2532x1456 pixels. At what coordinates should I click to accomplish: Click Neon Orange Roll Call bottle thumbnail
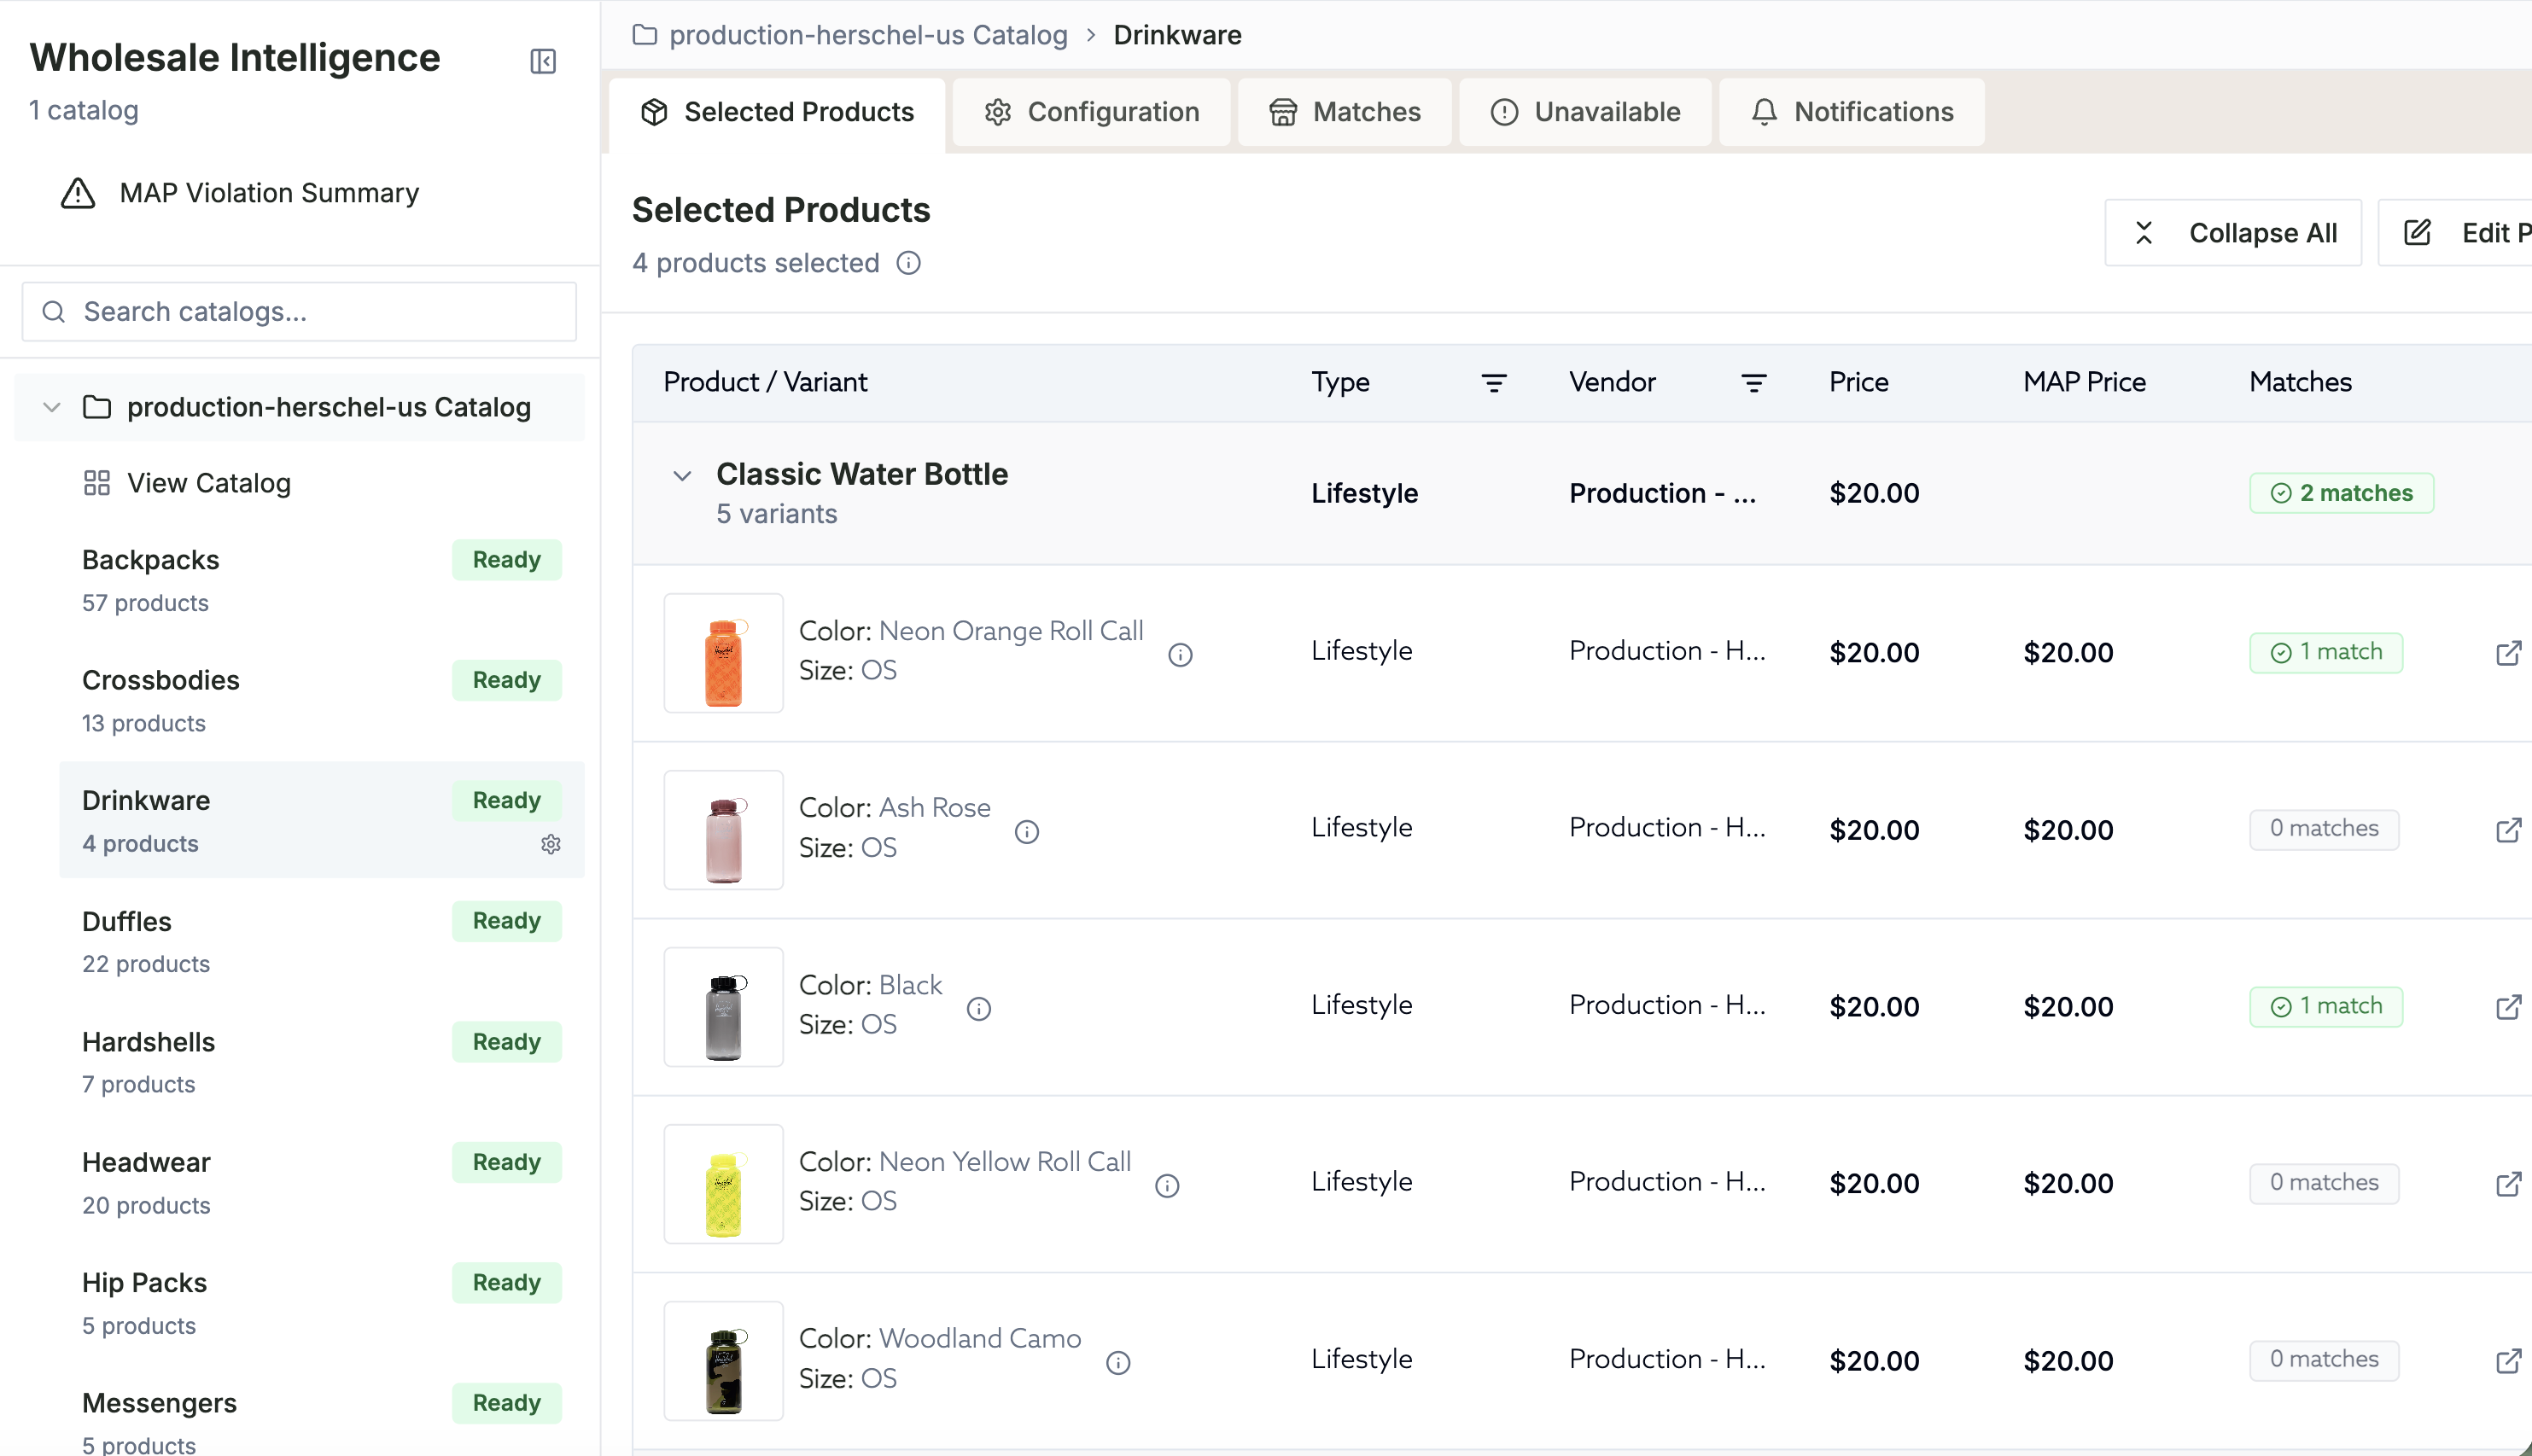click(724, 653)
